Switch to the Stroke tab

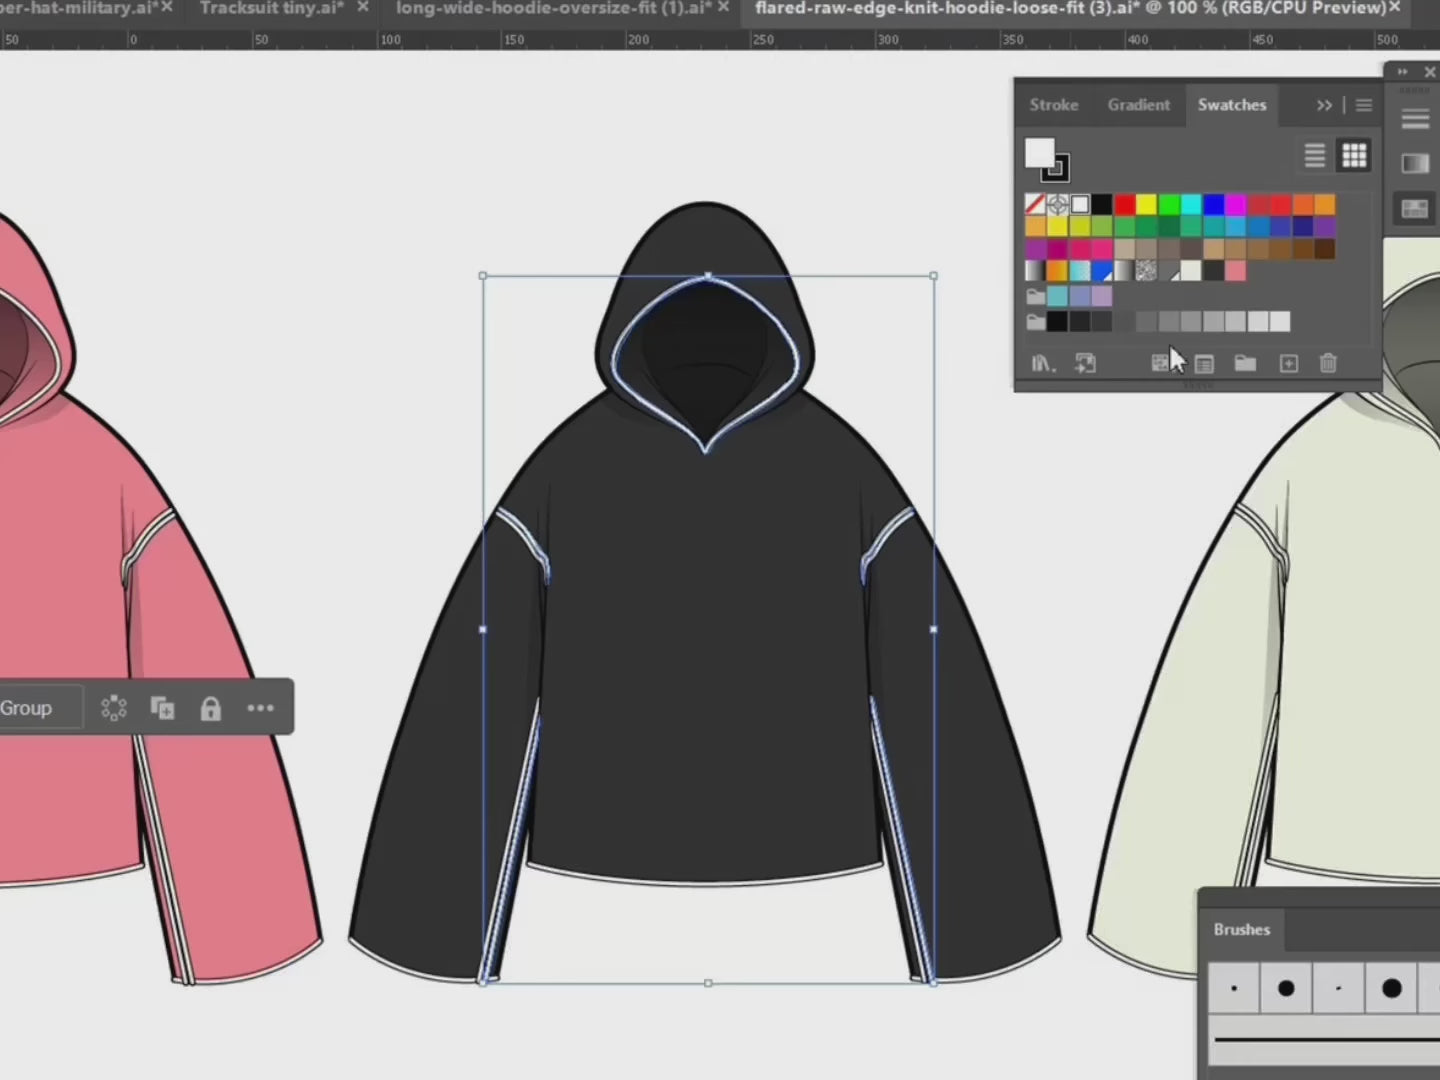[x=1053, y=104]
